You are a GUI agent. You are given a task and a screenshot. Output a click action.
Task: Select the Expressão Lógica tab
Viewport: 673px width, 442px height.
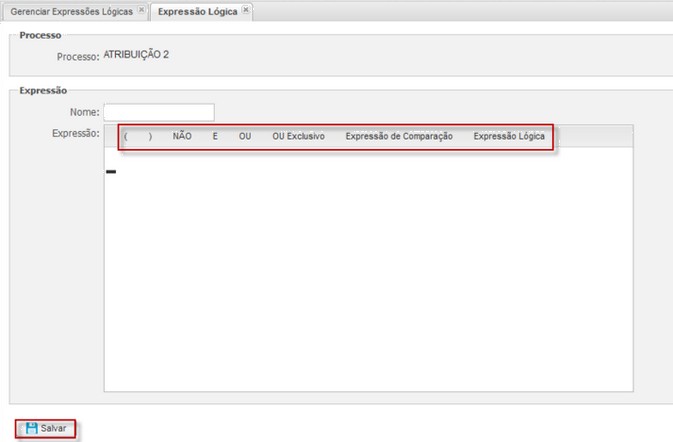coord(197,12)
